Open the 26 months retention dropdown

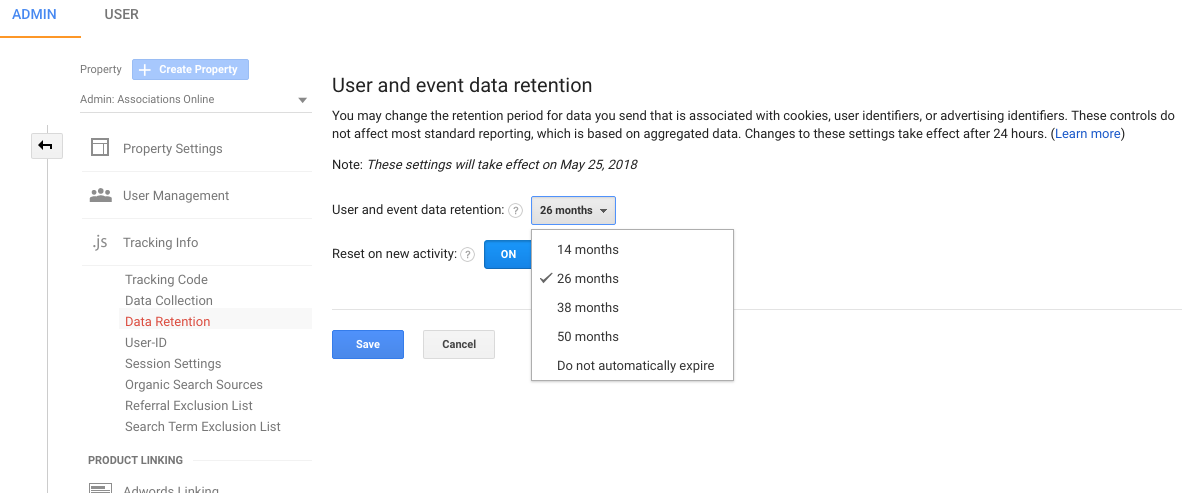[573, 211]
